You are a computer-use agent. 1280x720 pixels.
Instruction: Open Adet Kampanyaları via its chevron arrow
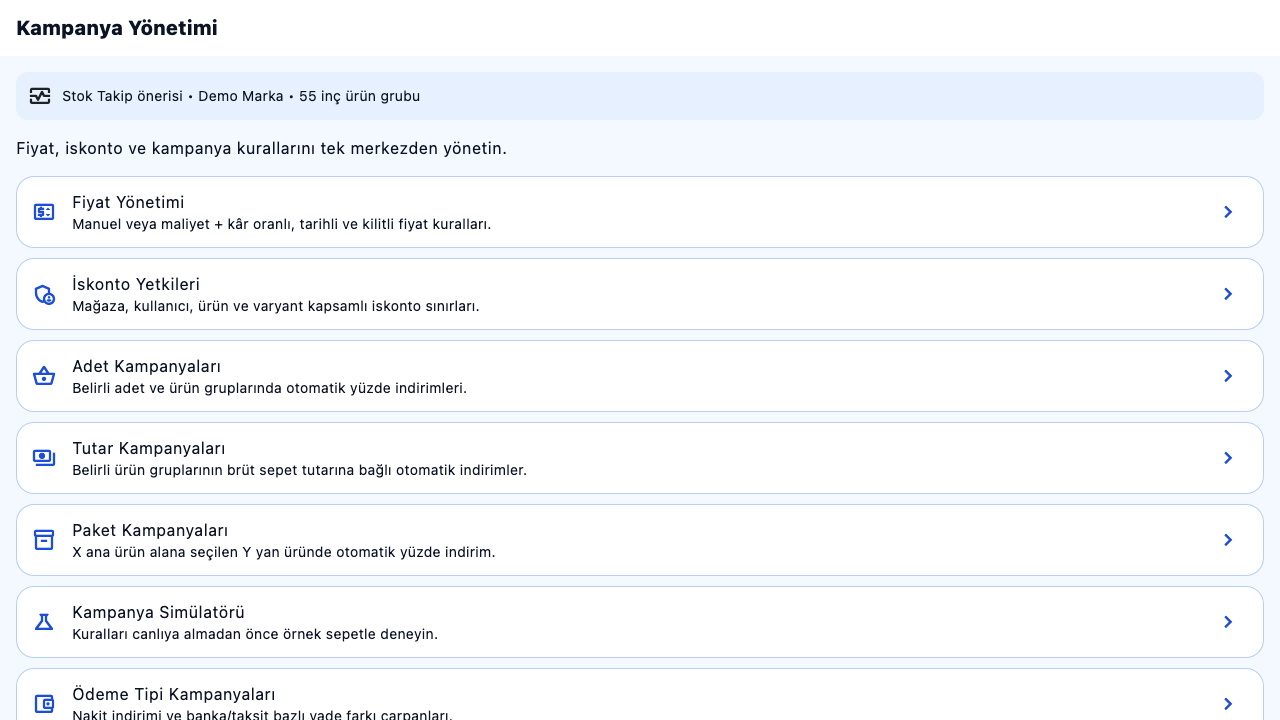[x=1228, y=376]
